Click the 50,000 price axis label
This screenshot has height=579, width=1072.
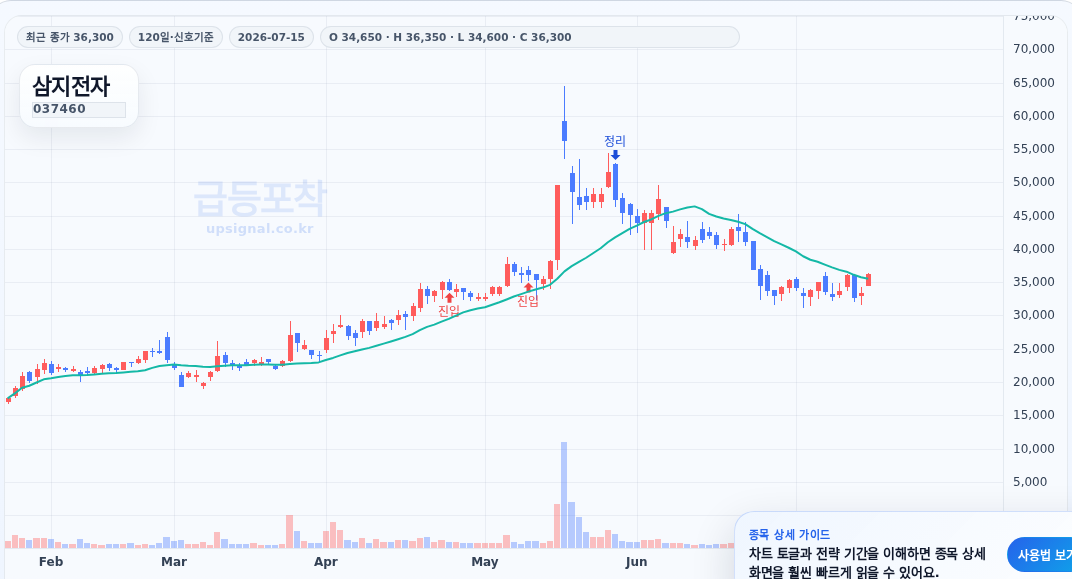point(1034,182)
